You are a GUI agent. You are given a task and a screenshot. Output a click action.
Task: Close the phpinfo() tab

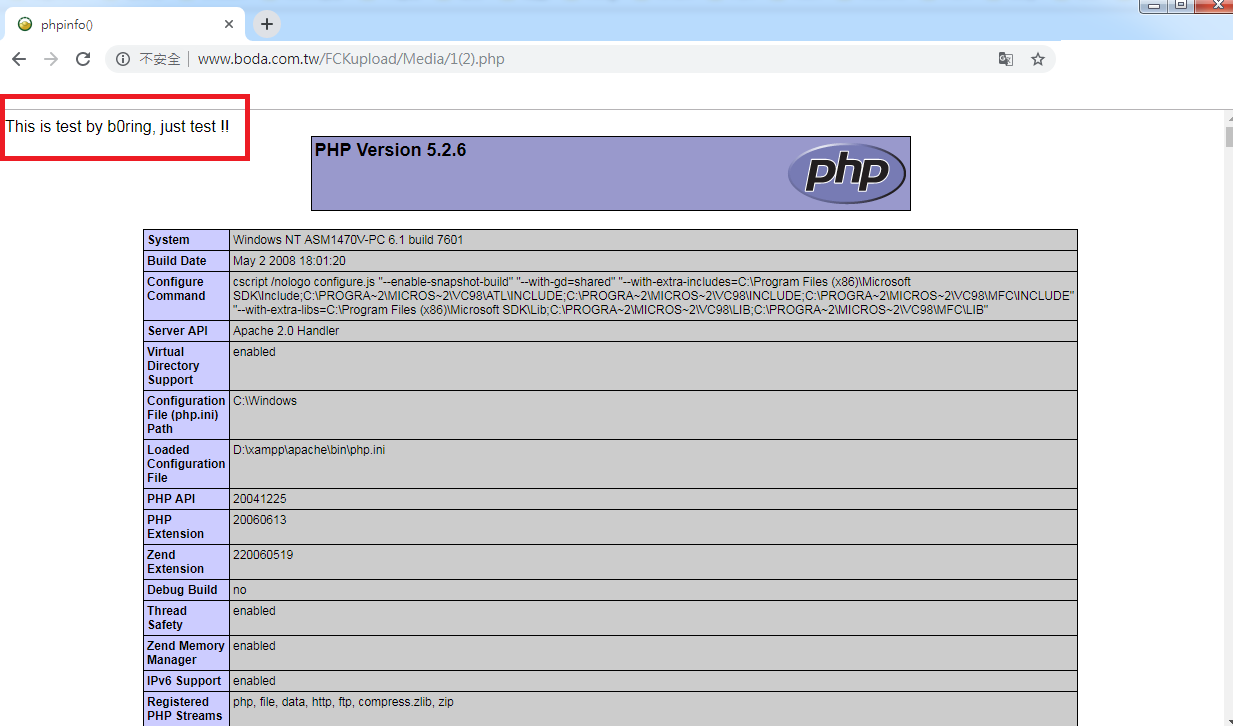pyautogui.click(x=230, y=24)
